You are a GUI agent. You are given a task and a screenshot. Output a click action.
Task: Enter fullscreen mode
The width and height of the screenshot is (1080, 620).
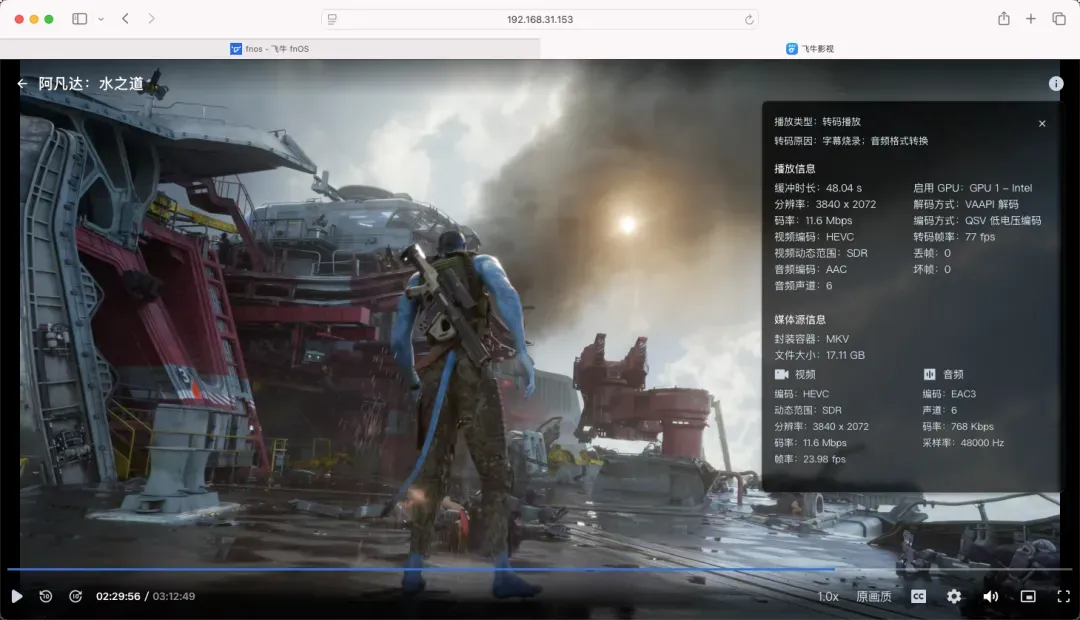(1063, 596)
